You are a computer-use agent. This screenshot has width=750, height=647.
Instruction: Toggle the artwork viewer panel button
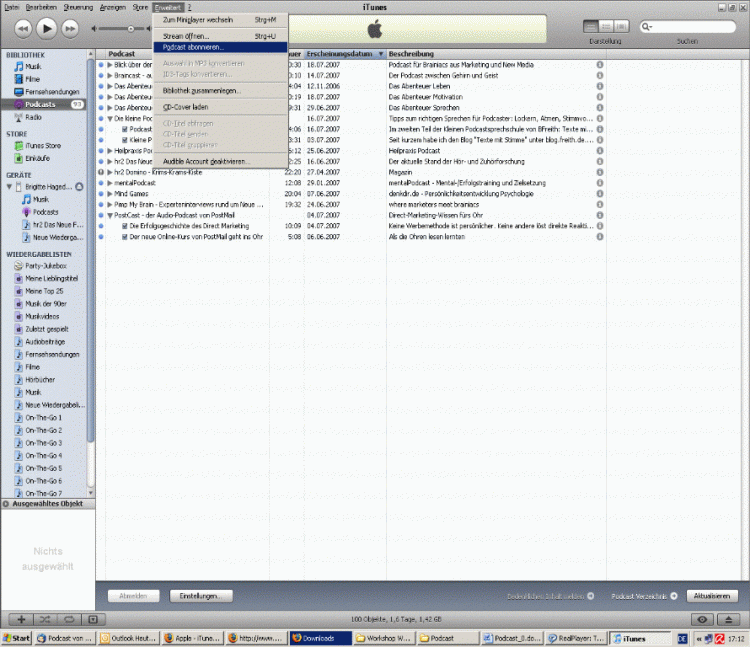click(x=91, y=620)
